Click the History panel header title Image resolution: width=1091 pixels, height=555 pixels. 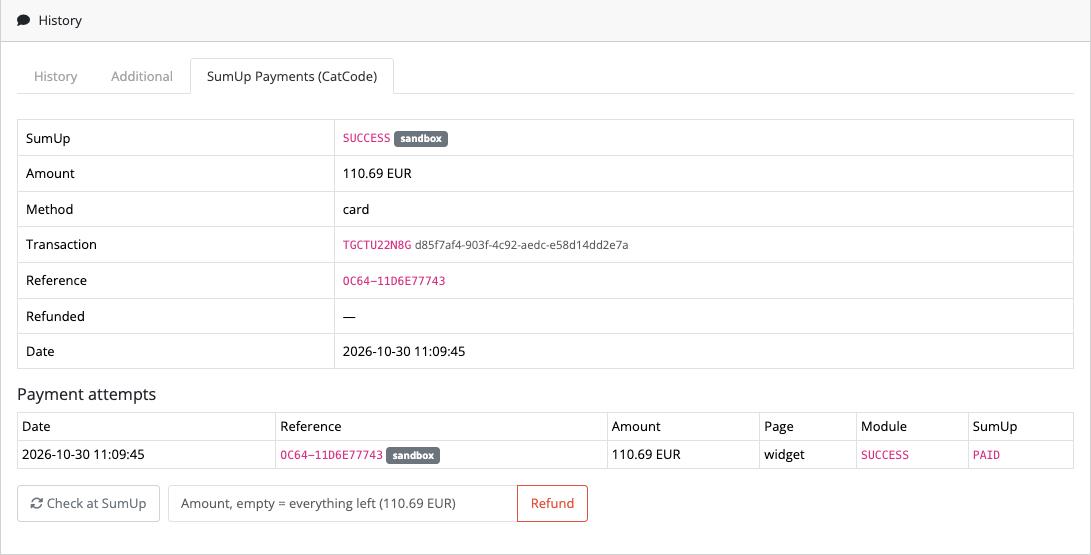(x=61, y=20)
